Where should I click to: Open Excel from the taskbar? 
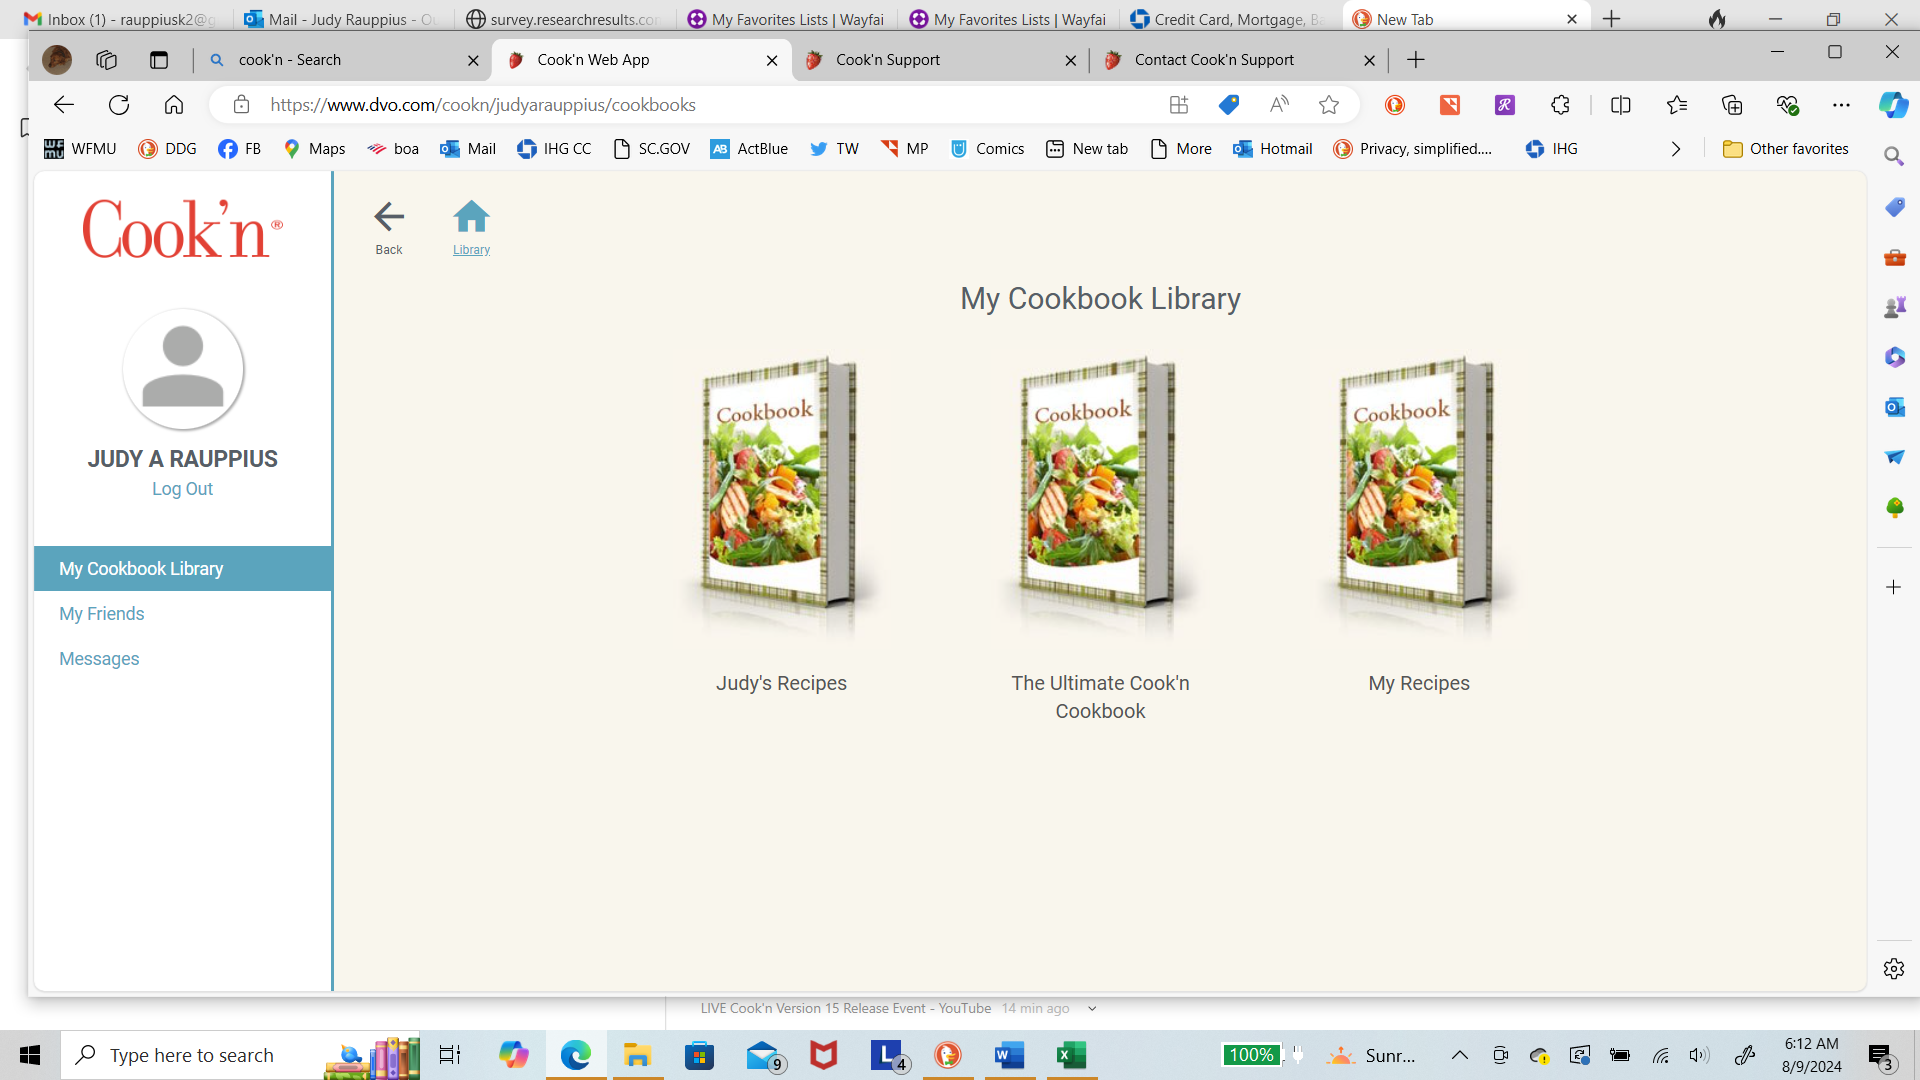(x=1071, y=1055)
